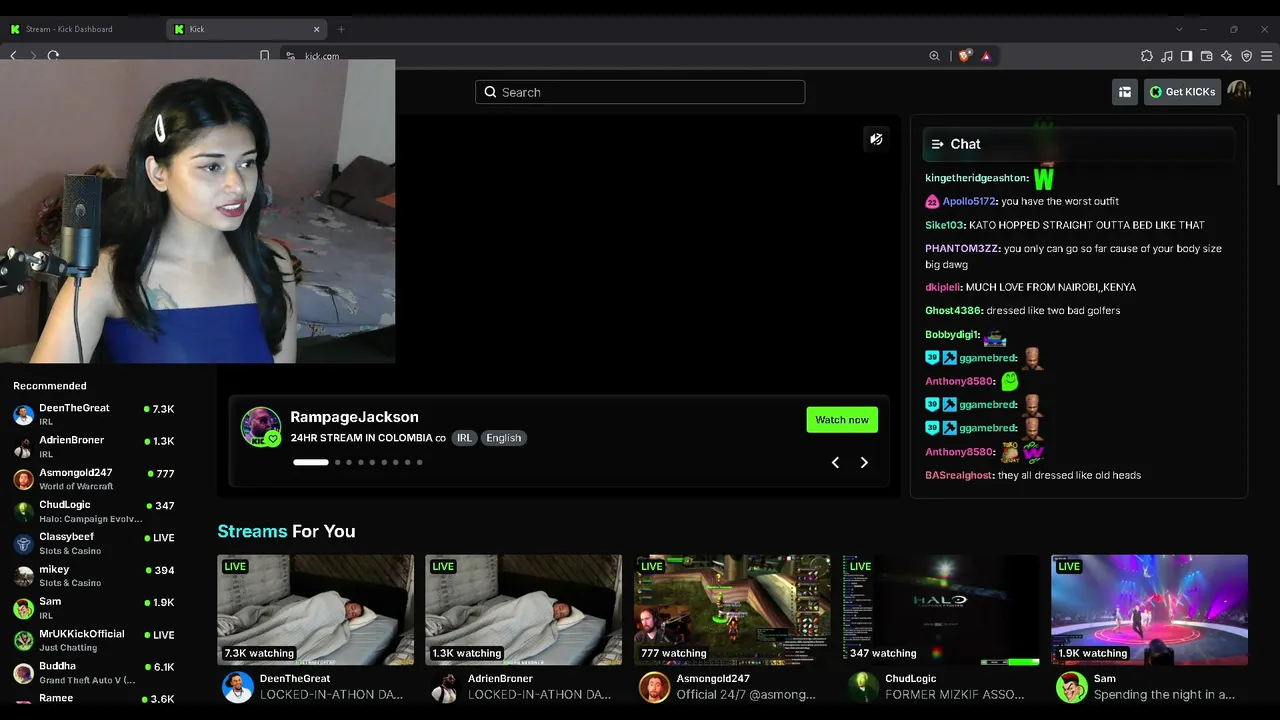Open the browser extensions puzzle icon
The image size is (1280, 720).
pyautogui.click(x=1147, y=56)
